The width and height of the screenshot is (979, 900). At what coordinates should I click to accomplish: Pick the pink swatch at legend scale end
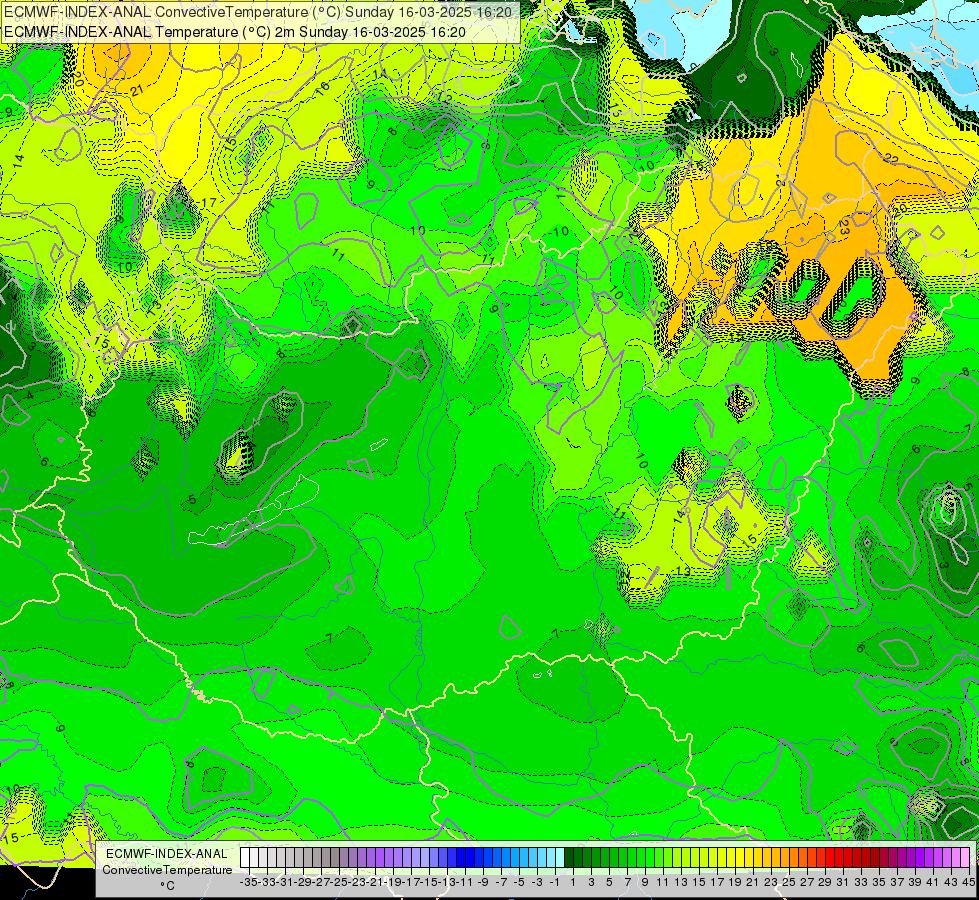(x=965, y=858)
